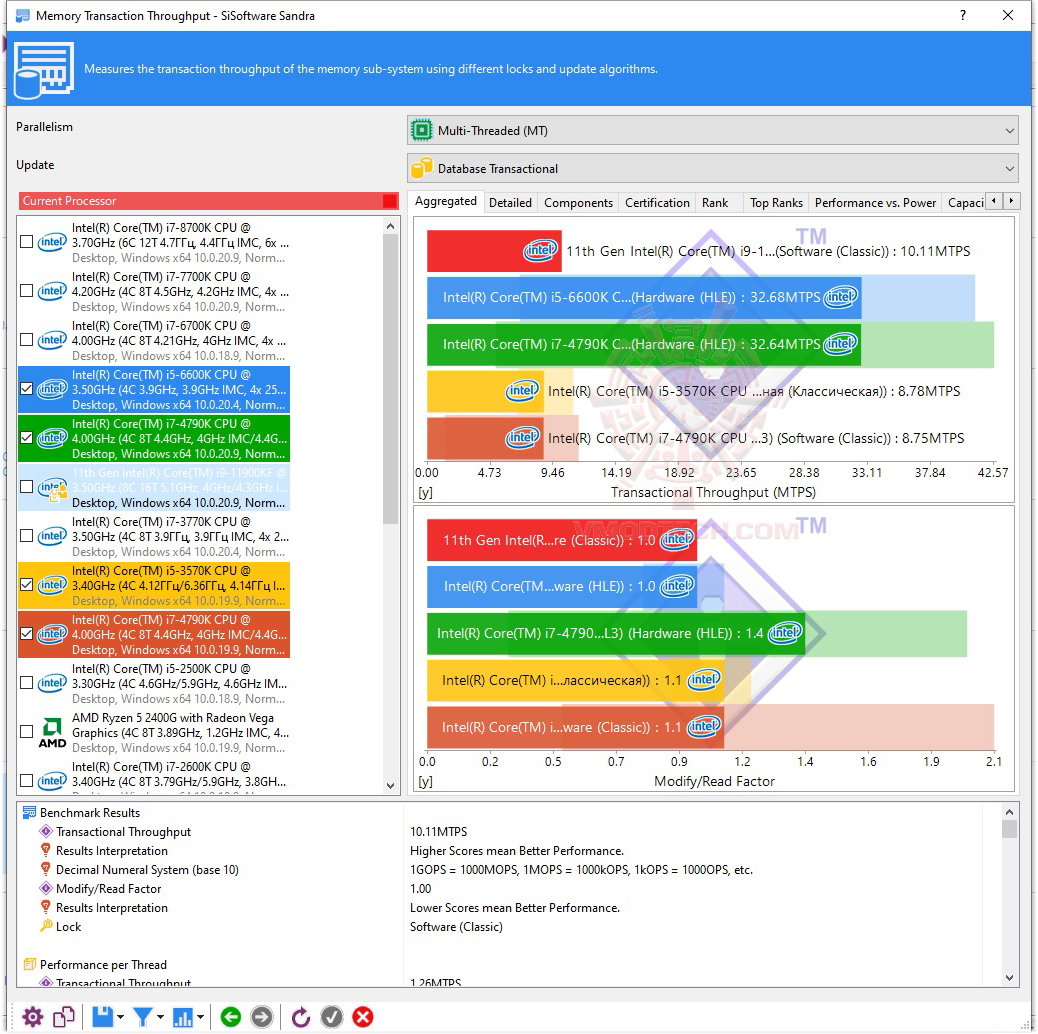The width and height of the screenshot is (1038, 1034).
Task: Click the bar chart icon
Action: coord(183,1017)
